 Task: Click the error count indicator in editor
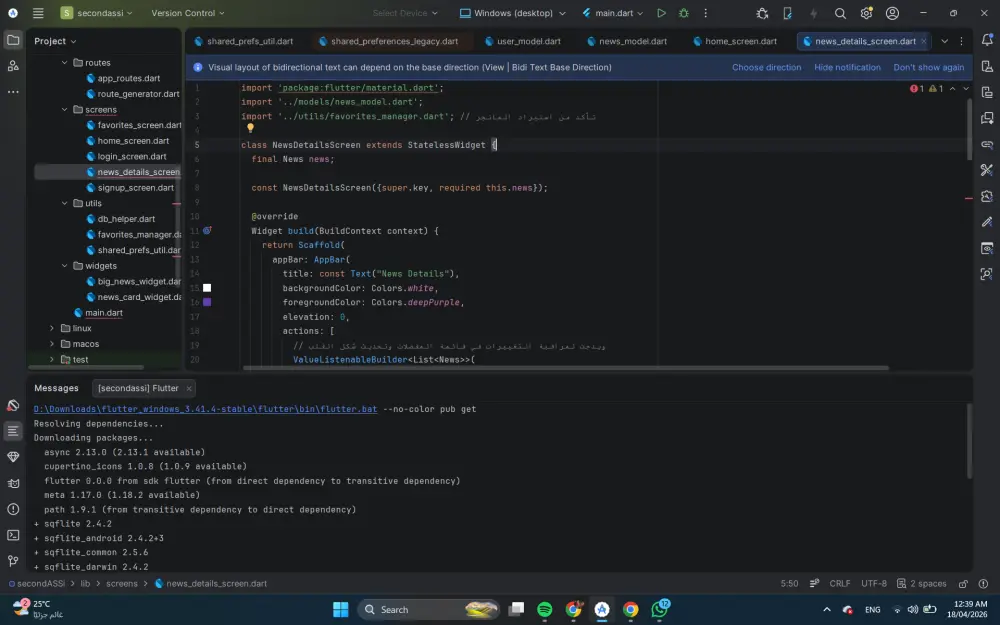click(x=917, y=89)
